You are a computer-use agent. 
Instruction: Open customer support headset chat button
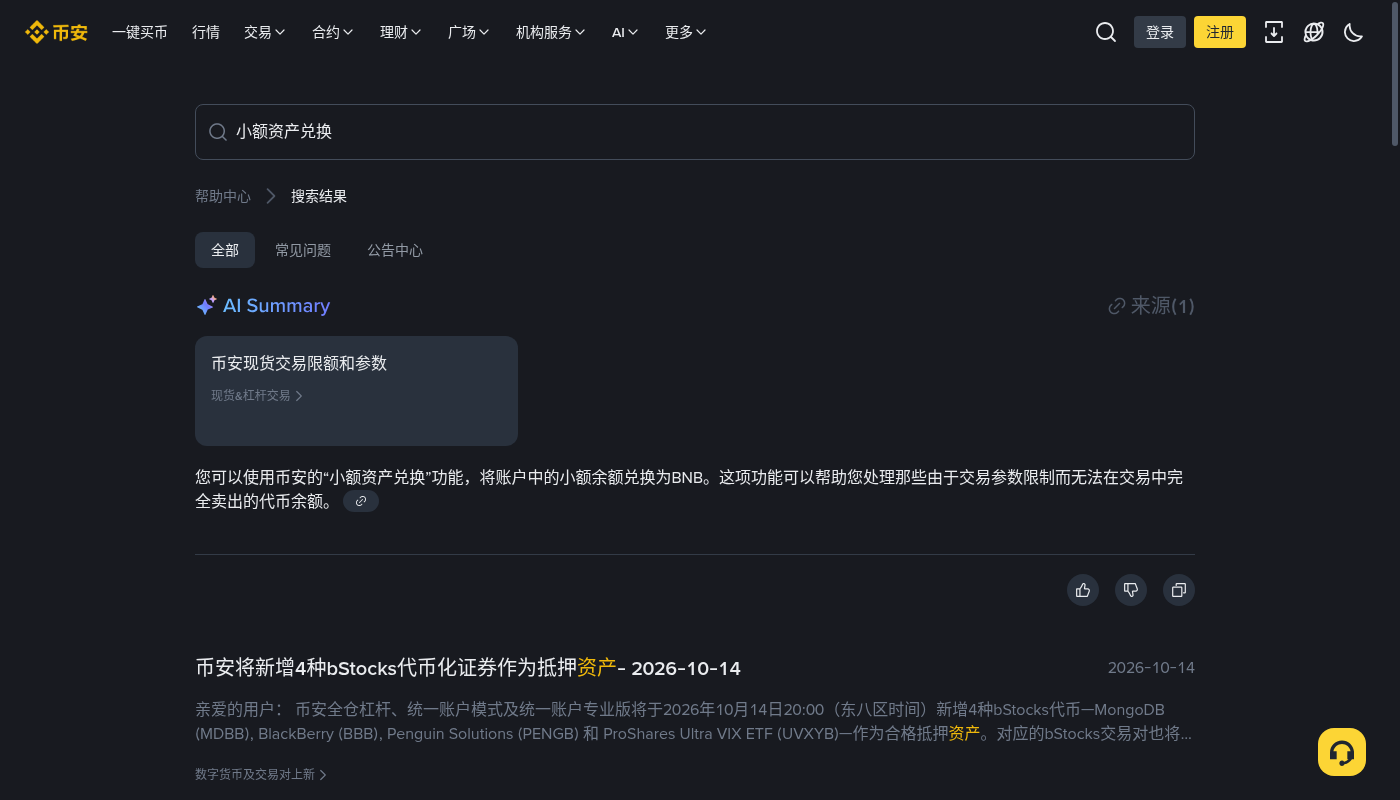pyautogui.click(x=1342, y=752)
